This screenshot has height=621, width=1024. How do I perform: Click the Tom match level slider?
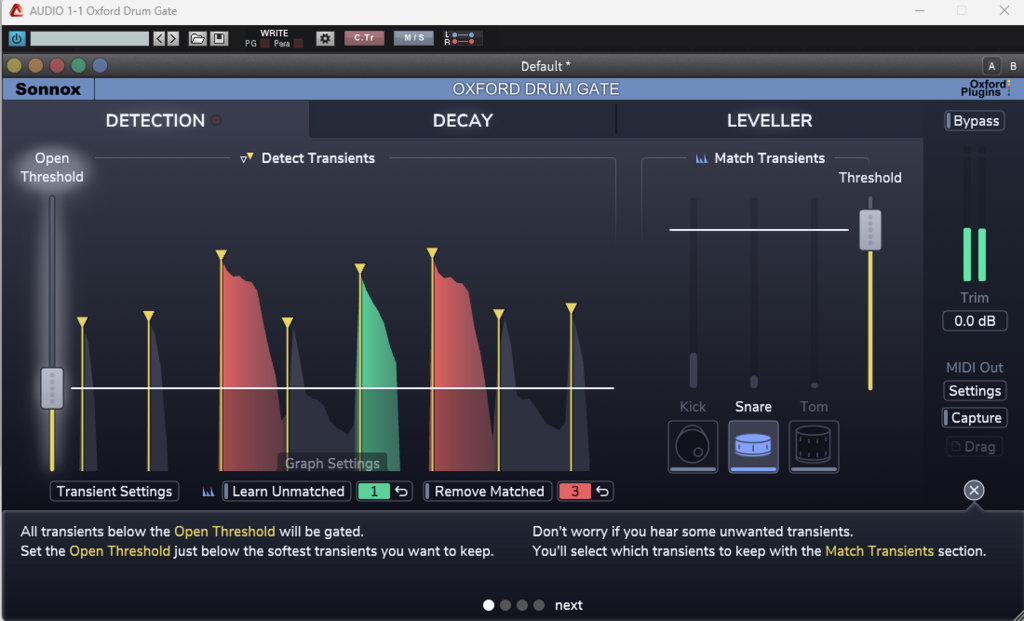point(814,293)
